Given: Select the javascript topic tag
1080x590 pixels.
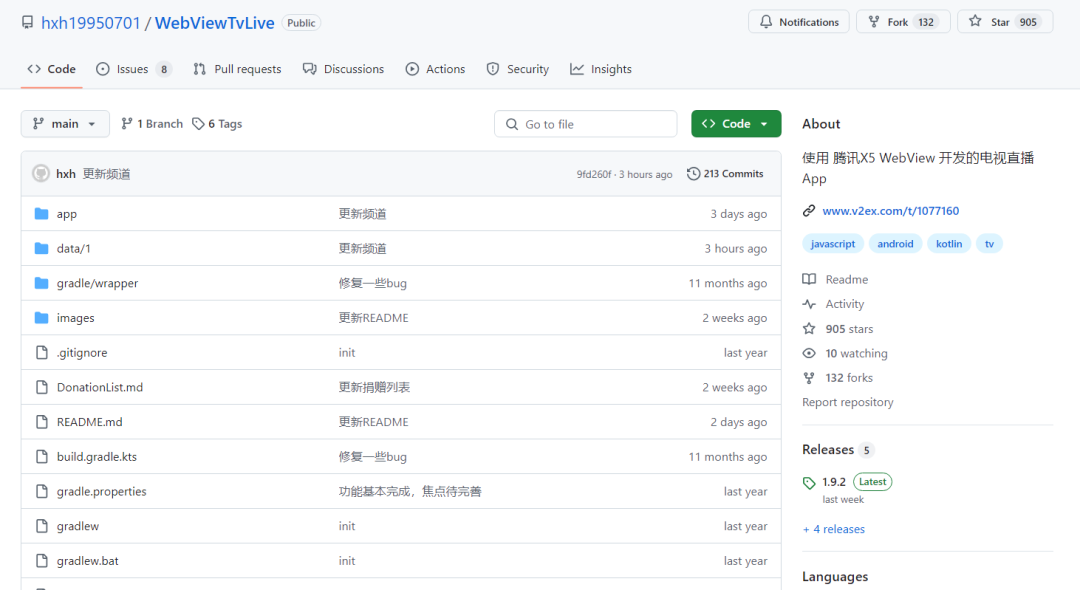Looking at the screenshot, I should 833,244.
